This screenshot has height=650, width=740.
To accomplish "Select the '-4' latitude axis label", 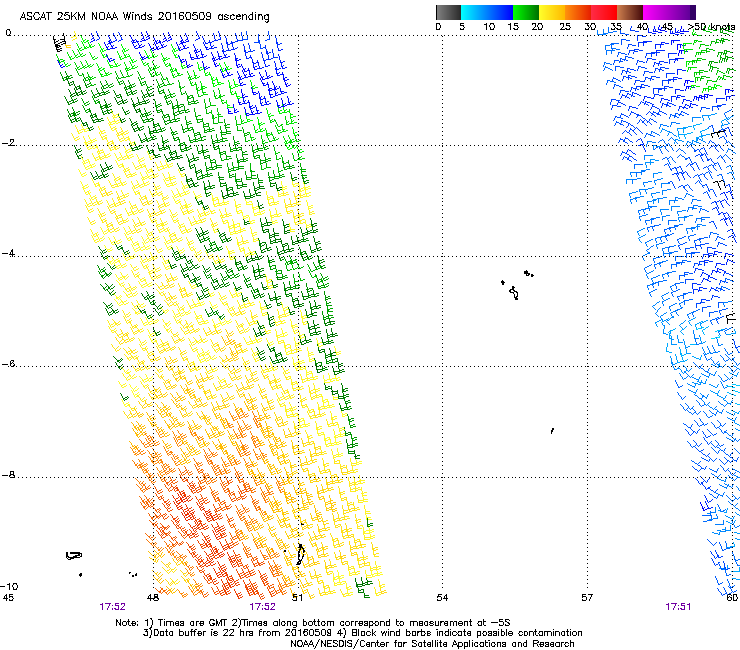I will (10, 253).
